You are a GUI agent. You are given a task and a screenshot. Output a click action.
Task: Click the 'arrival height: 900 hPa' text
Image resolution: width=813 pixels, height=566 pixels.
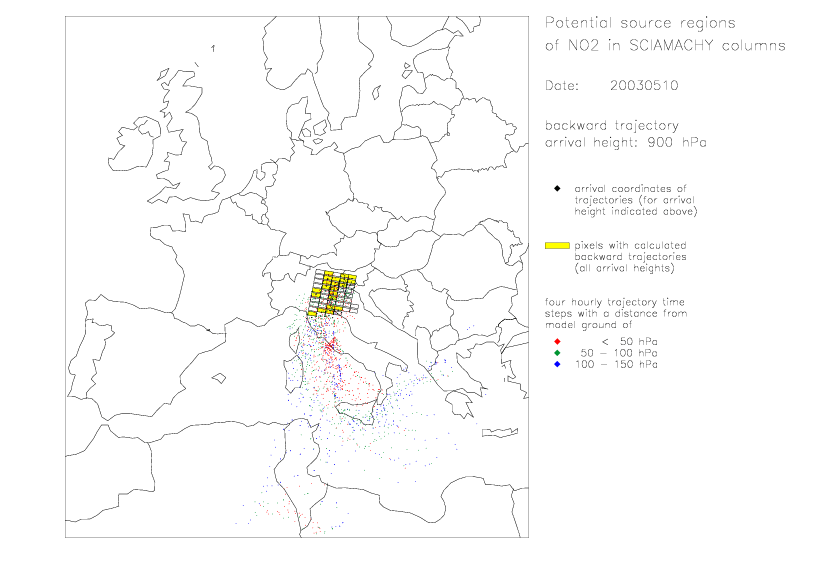(x=625, y=142)
